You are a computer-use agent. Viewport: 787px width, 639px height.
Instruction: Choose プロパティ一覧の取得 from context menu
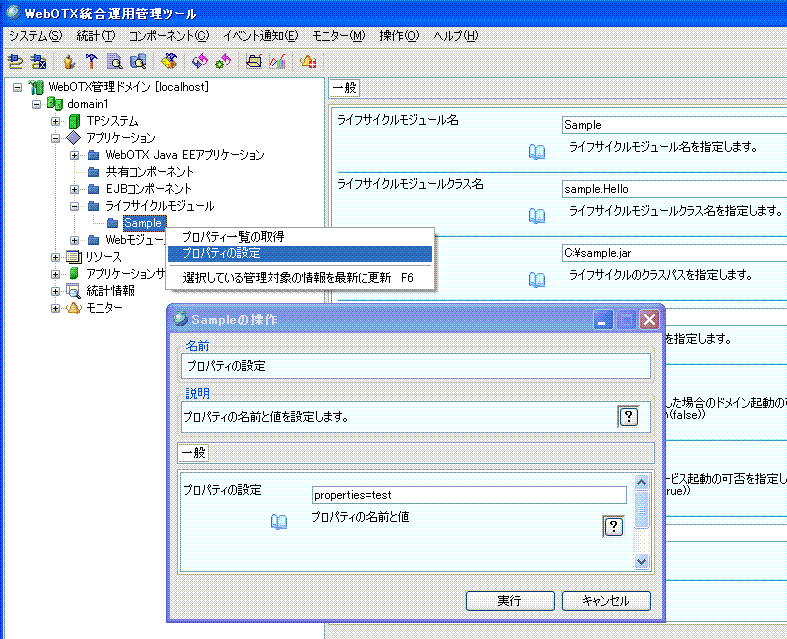[233, 237]
